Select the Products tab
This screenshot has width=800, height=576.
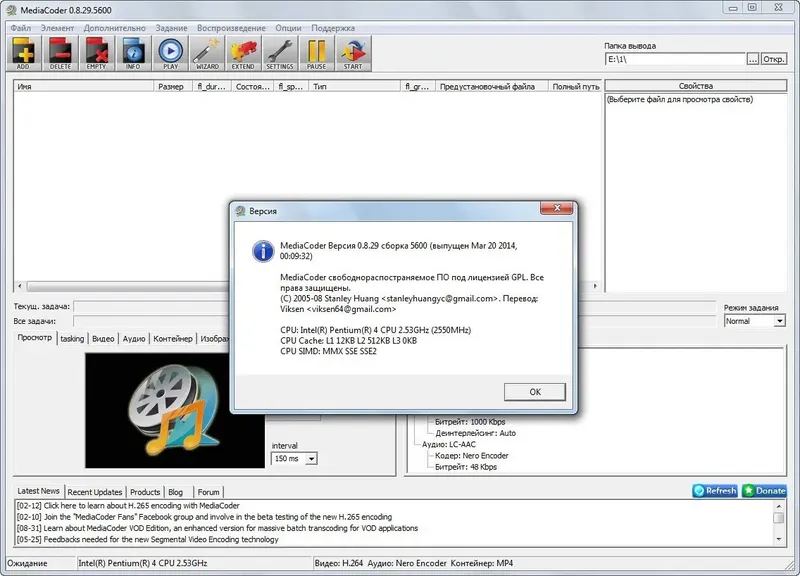click(145, 492)
